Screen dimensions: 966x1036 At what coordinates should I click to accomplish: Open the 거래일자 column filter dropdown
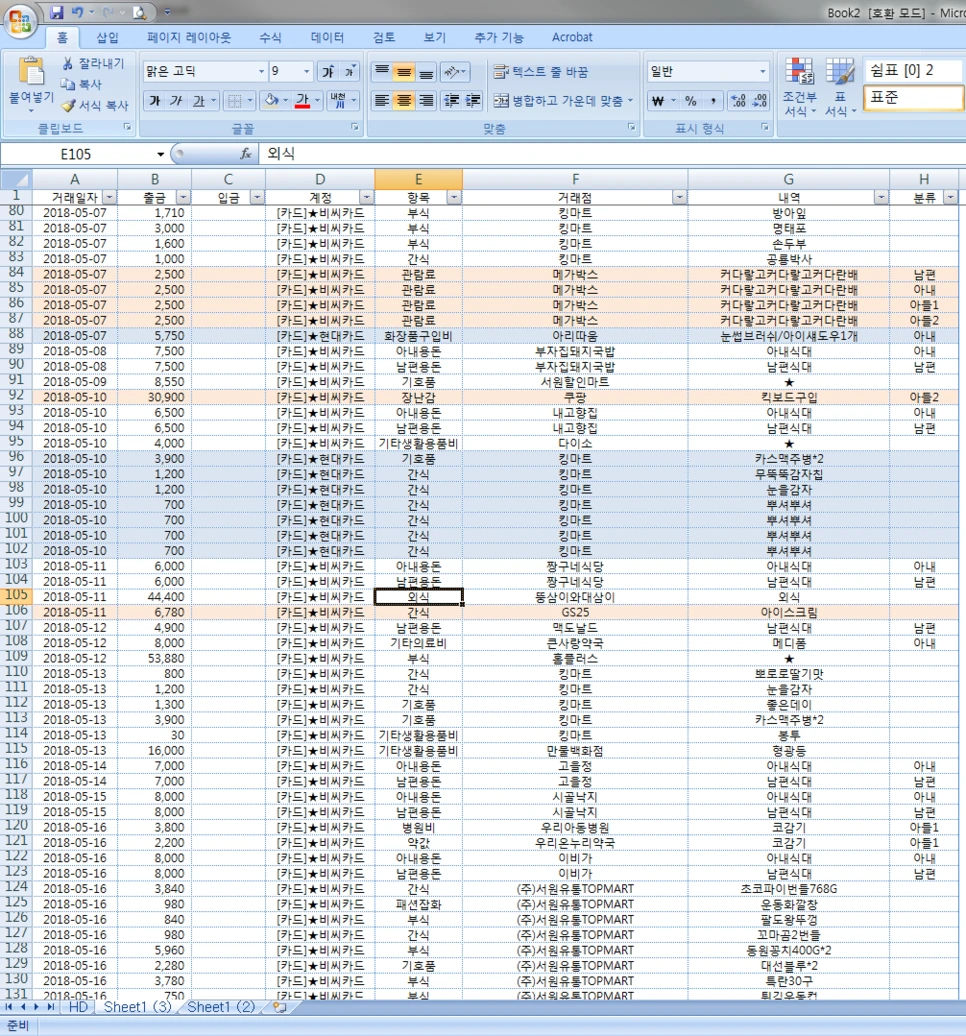[109, 198]
